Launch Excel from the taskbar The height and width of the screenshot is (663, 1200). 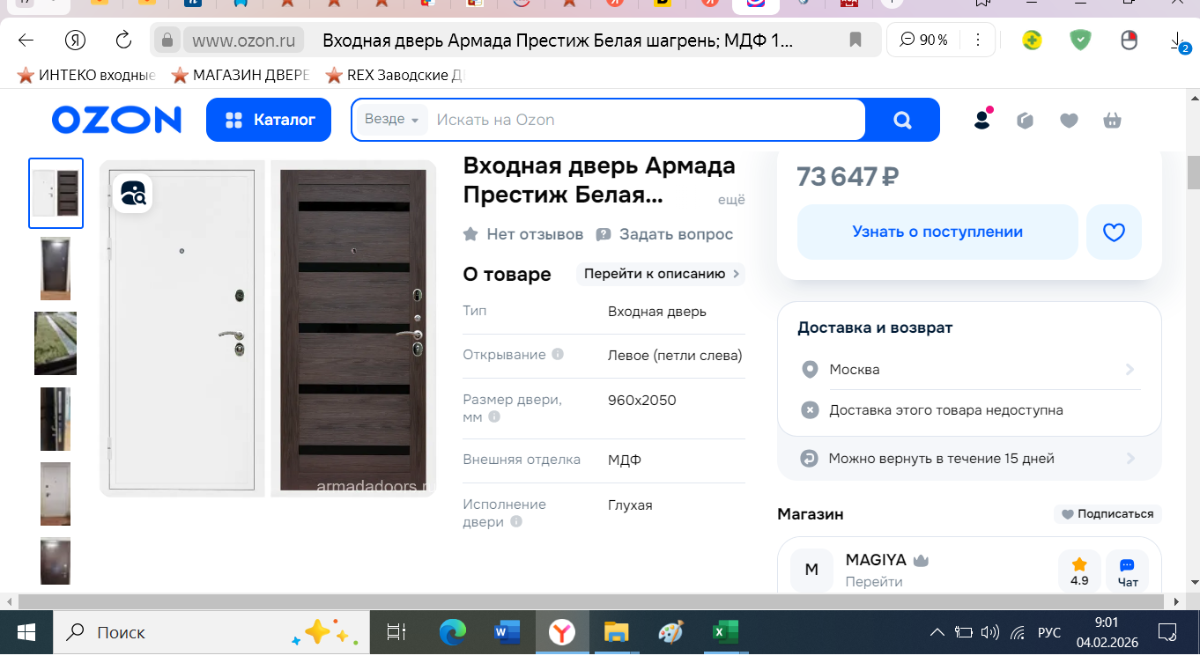point(724,632)
